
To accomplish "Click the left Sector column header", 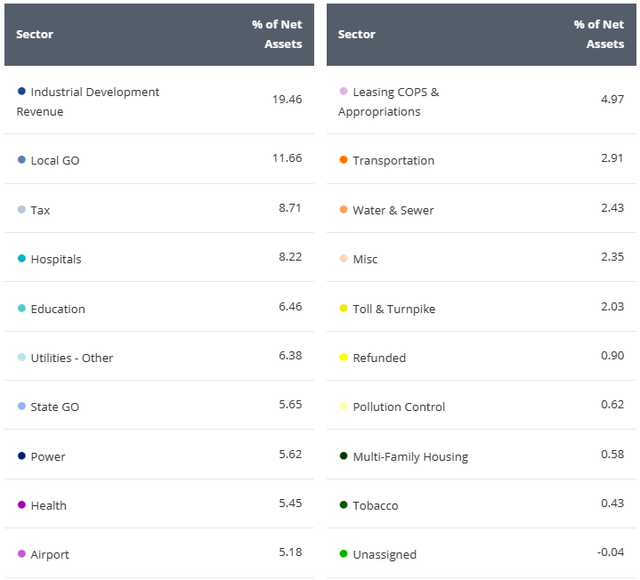I will coord(35,34).
